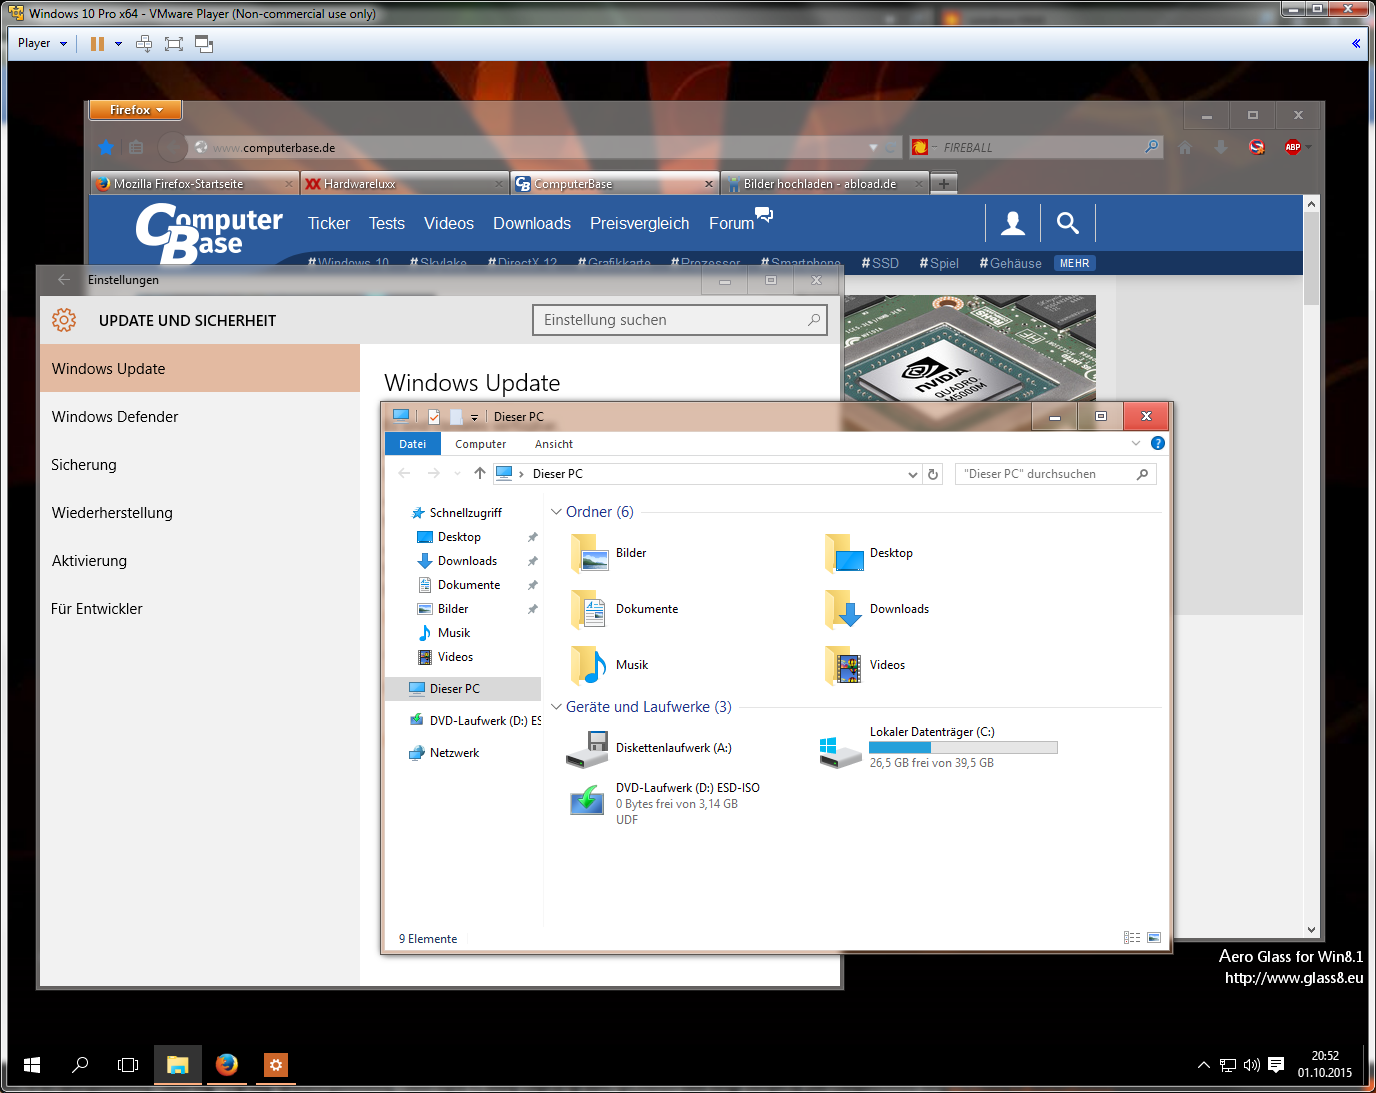Open the Computer ribbon tab
The image size is (1376, 1093).
481,444
